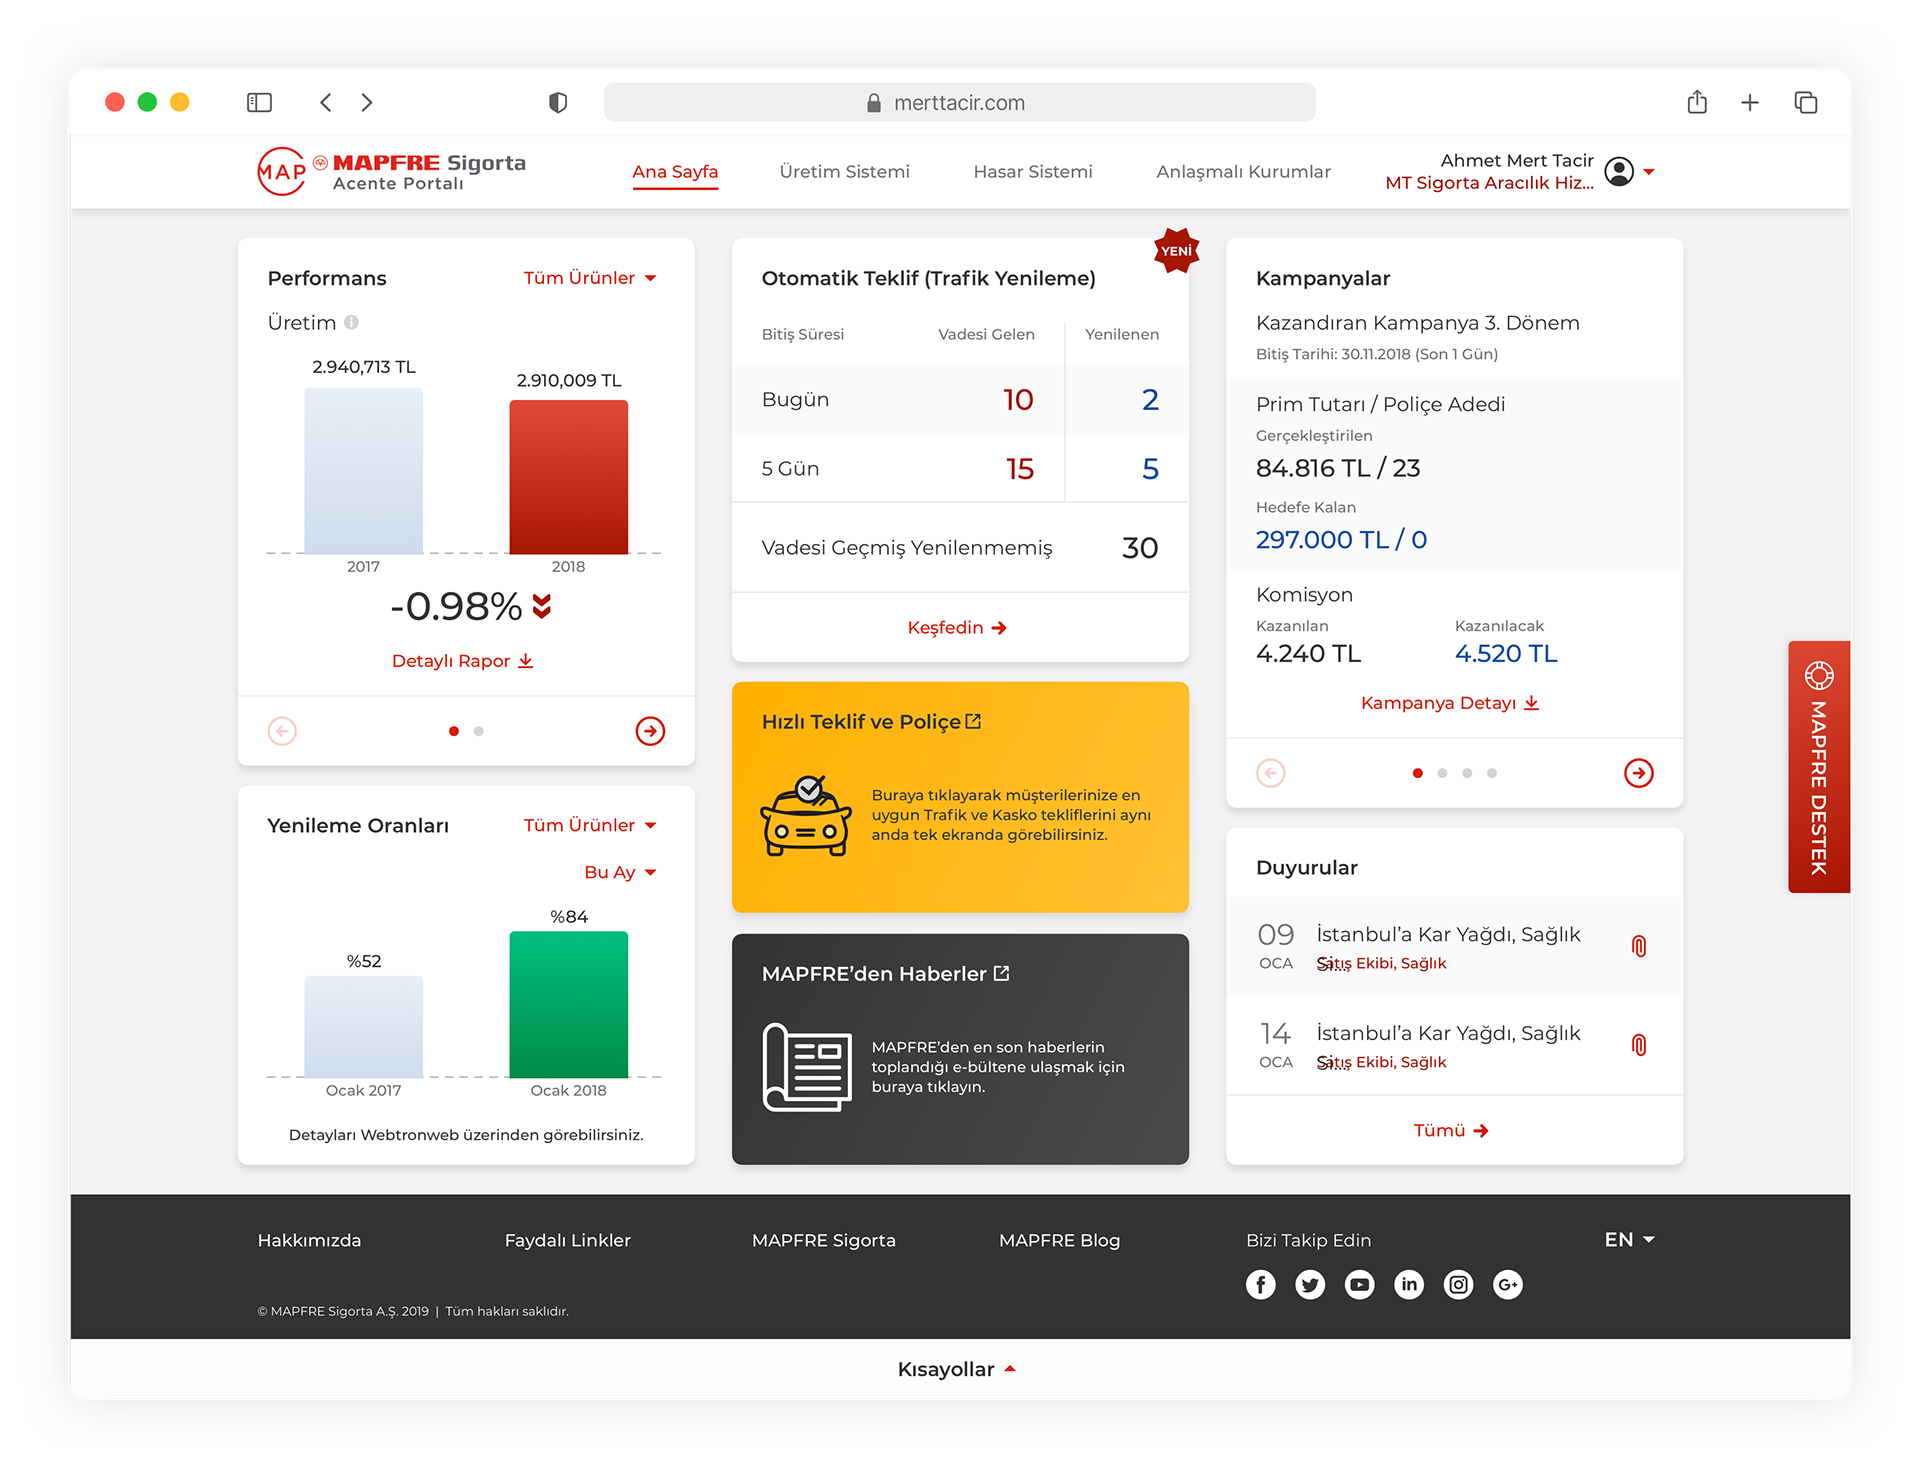Image resolution: width=1920 pixels, height=1468 pixels.
Task: Open the privacy shield icon
Action: click(x=558, y=102)
